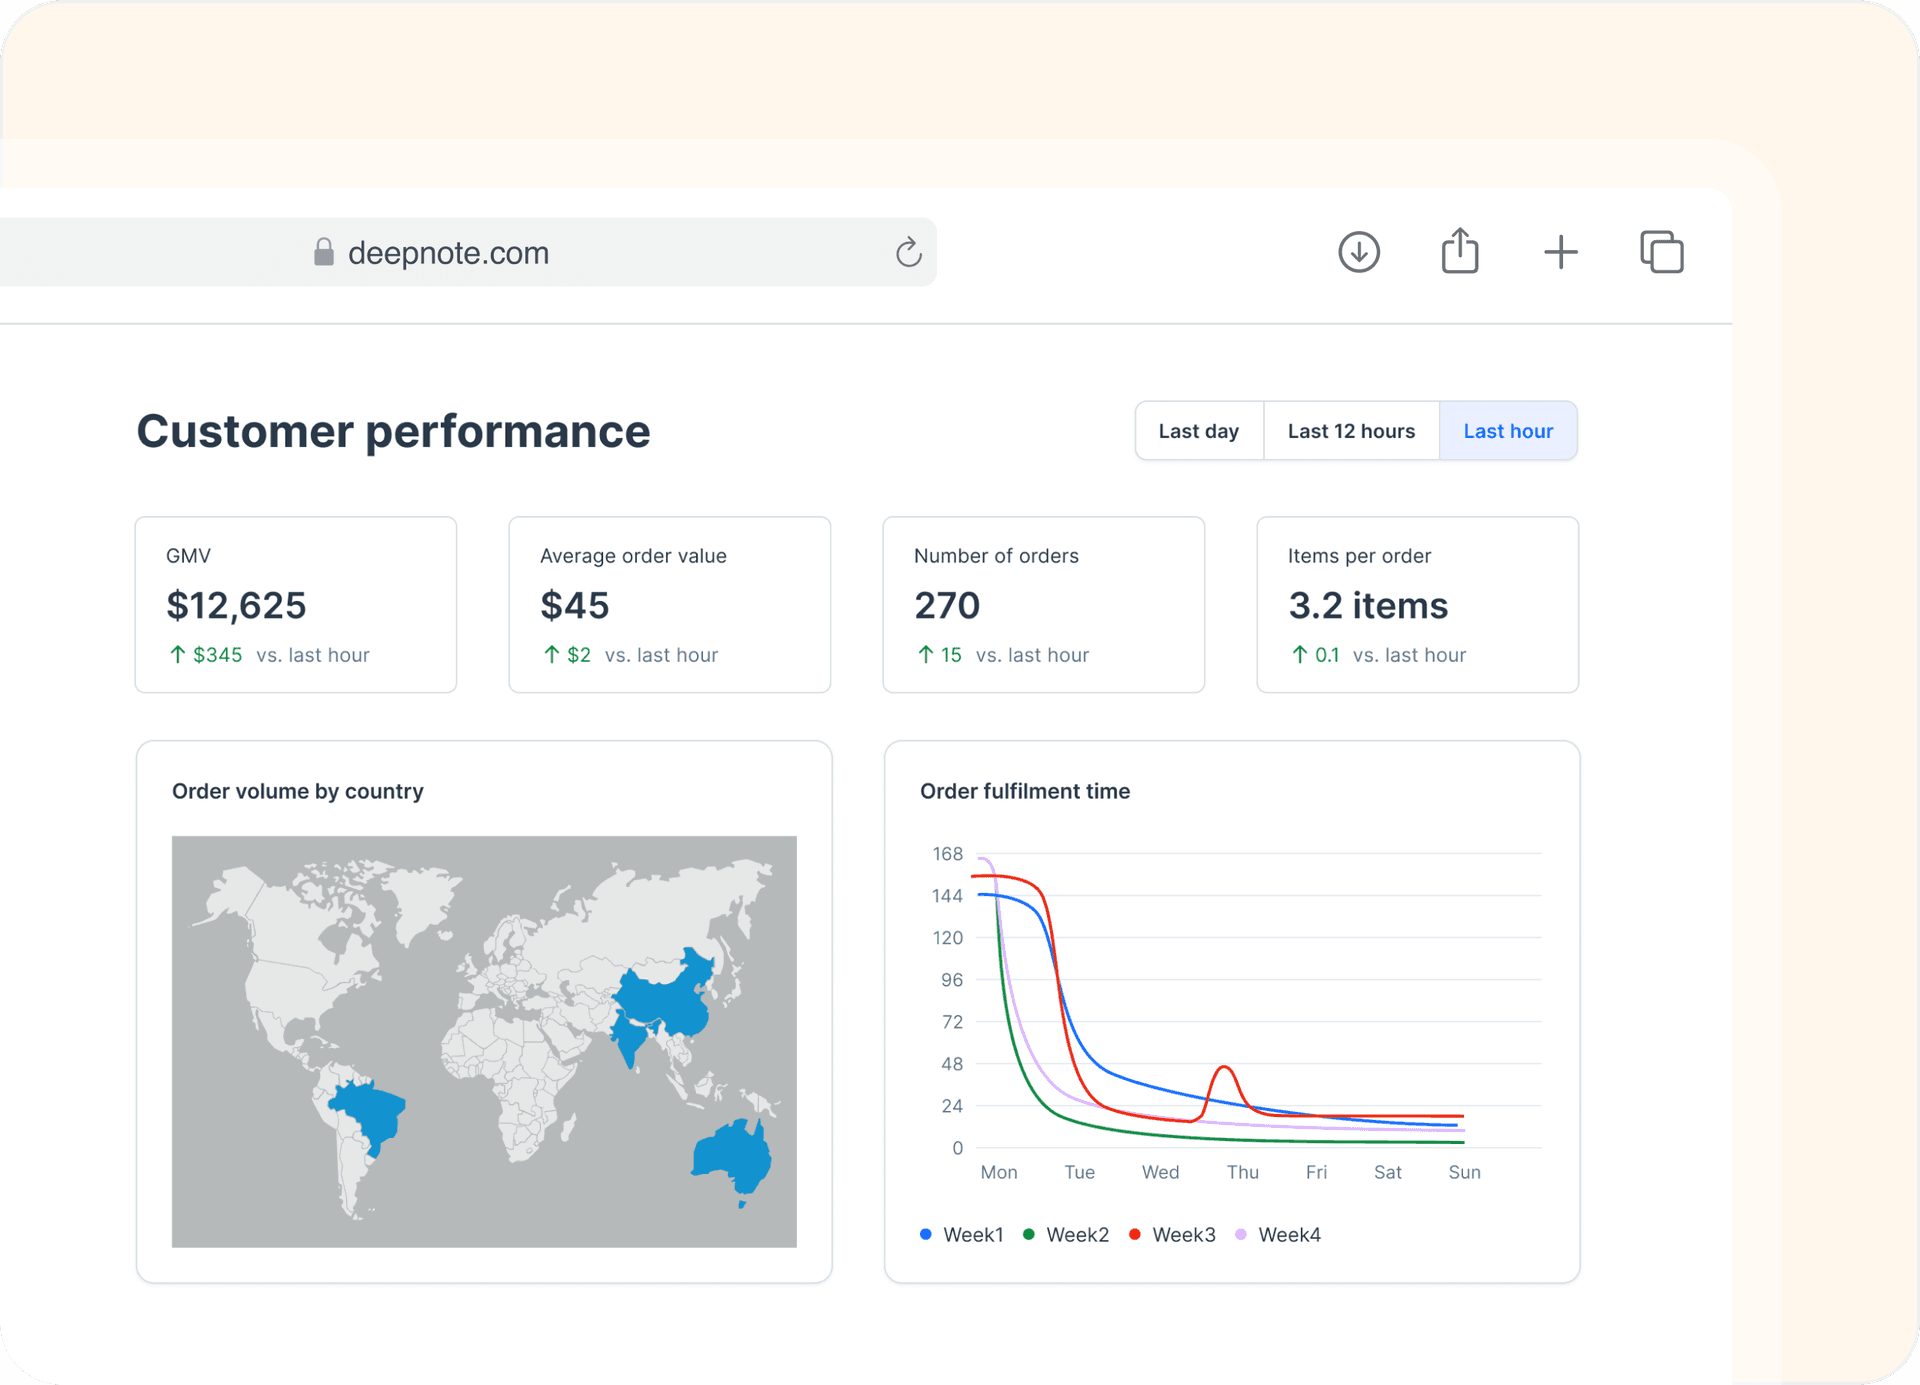The image size is (1920, 1385).
Task: Select the blue Week1 legend dot
Action: click(x=925, y=1234)
